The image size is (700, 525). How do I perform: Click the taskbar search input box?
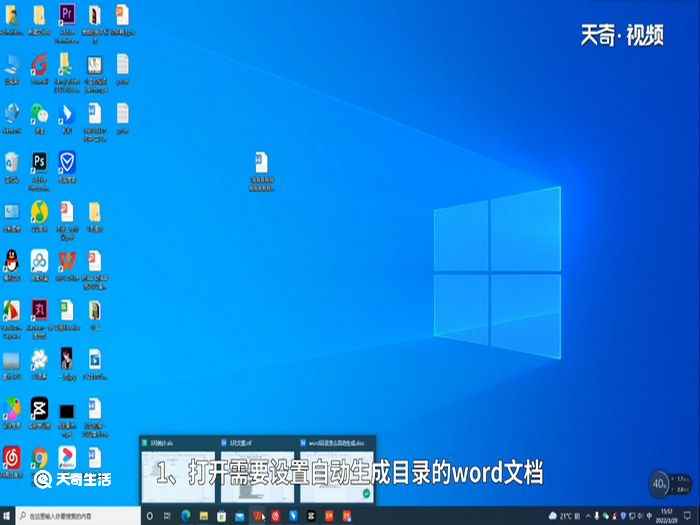[x=80, y=516]
